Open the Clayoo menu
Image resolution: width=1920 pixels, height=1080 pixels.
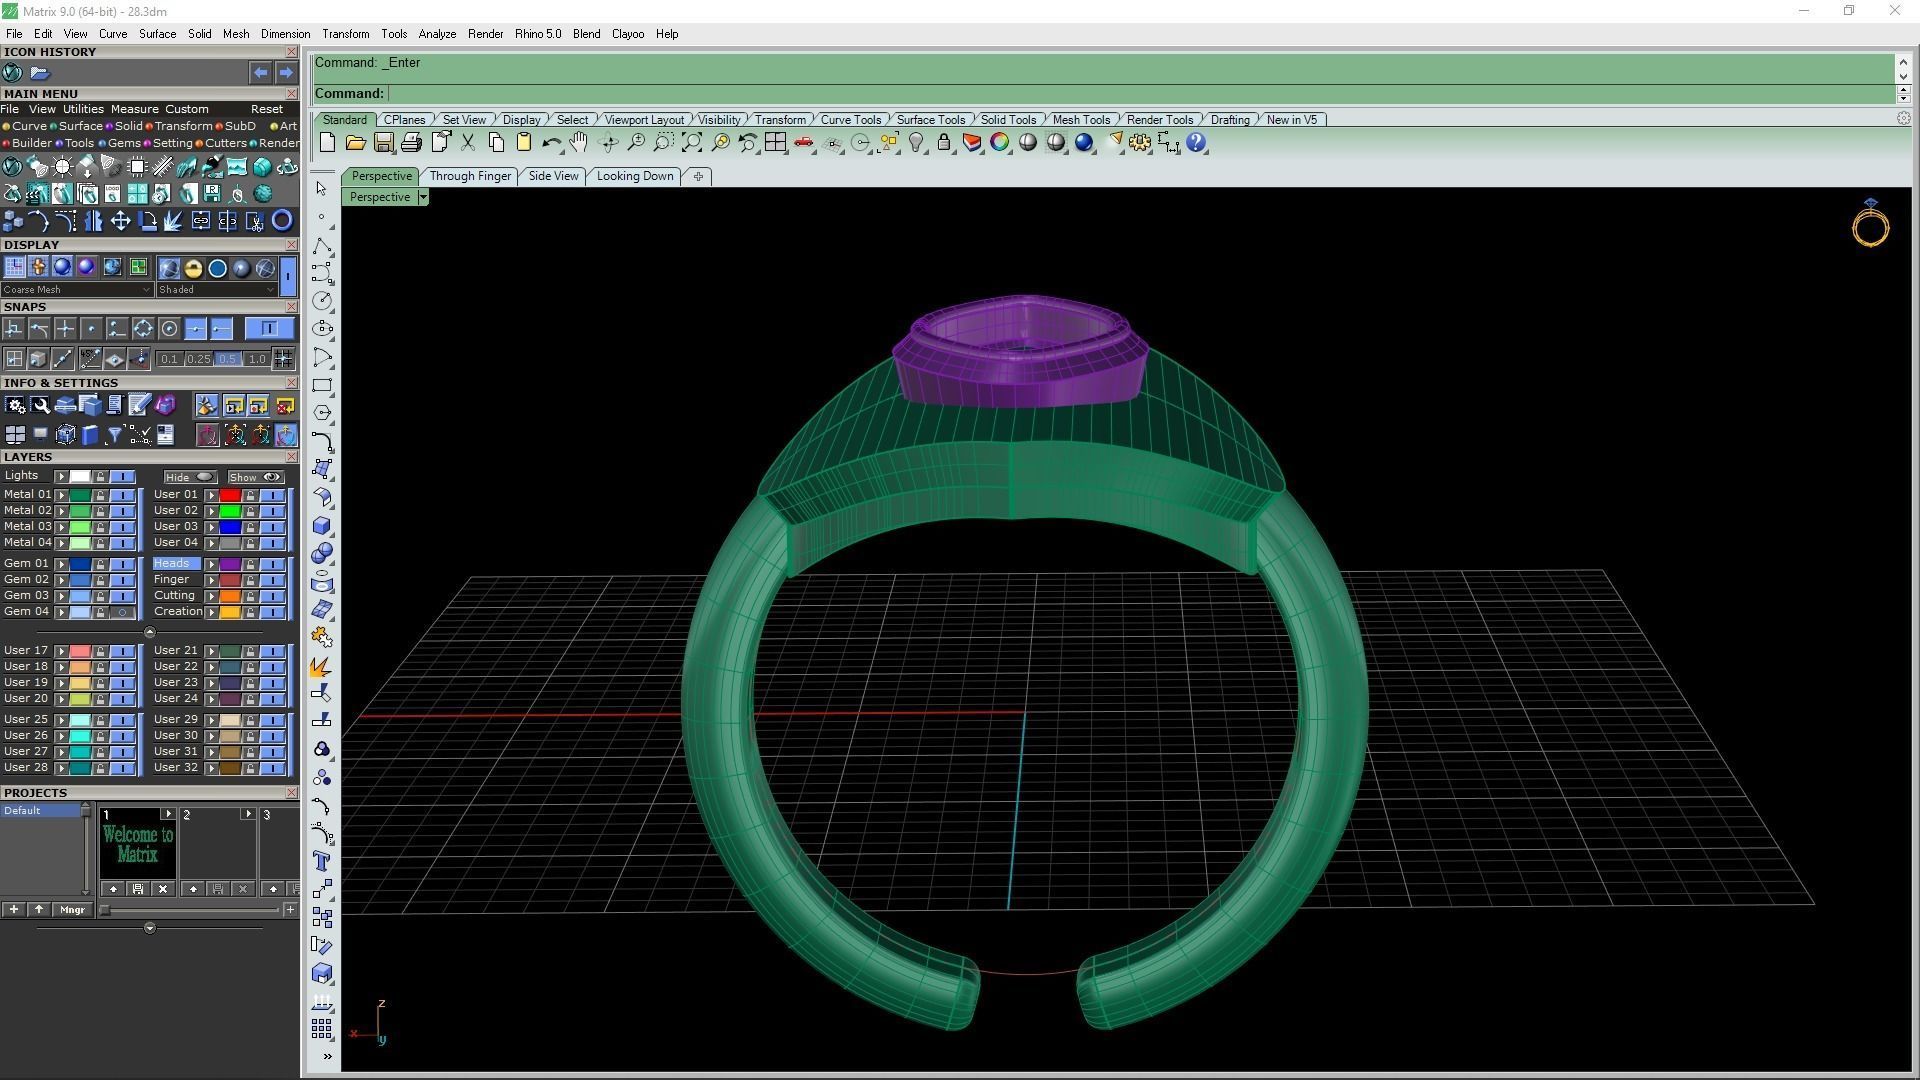(627, 34)
